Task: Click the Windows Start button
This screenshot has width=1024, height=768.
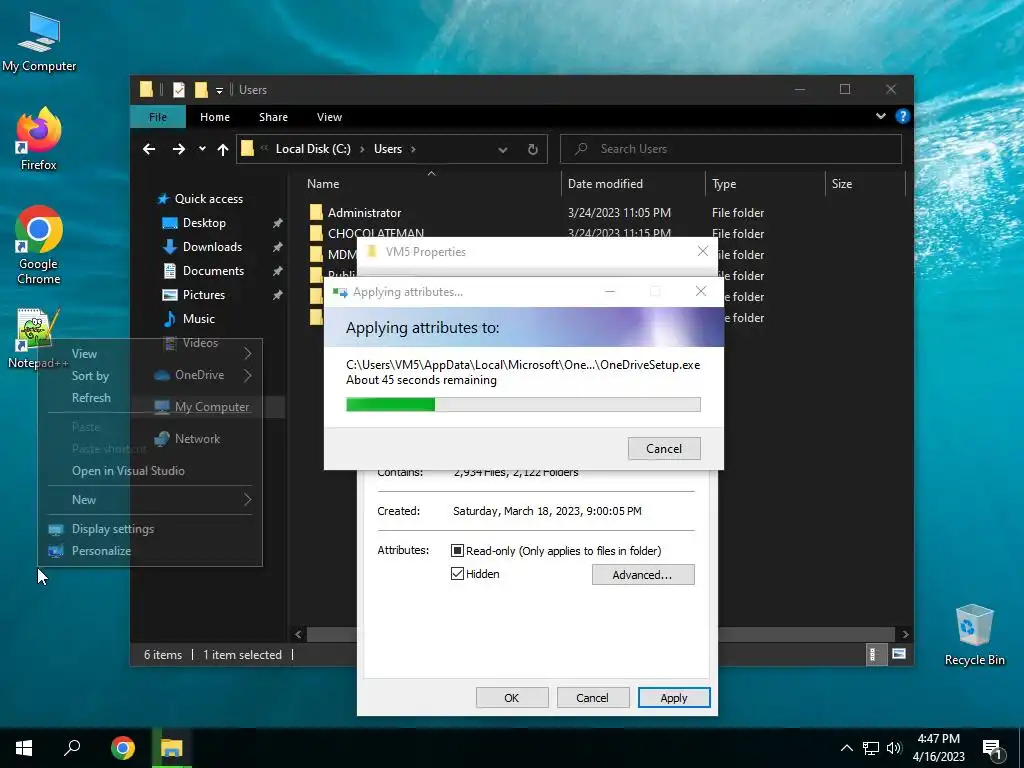Action: [24, 748]
